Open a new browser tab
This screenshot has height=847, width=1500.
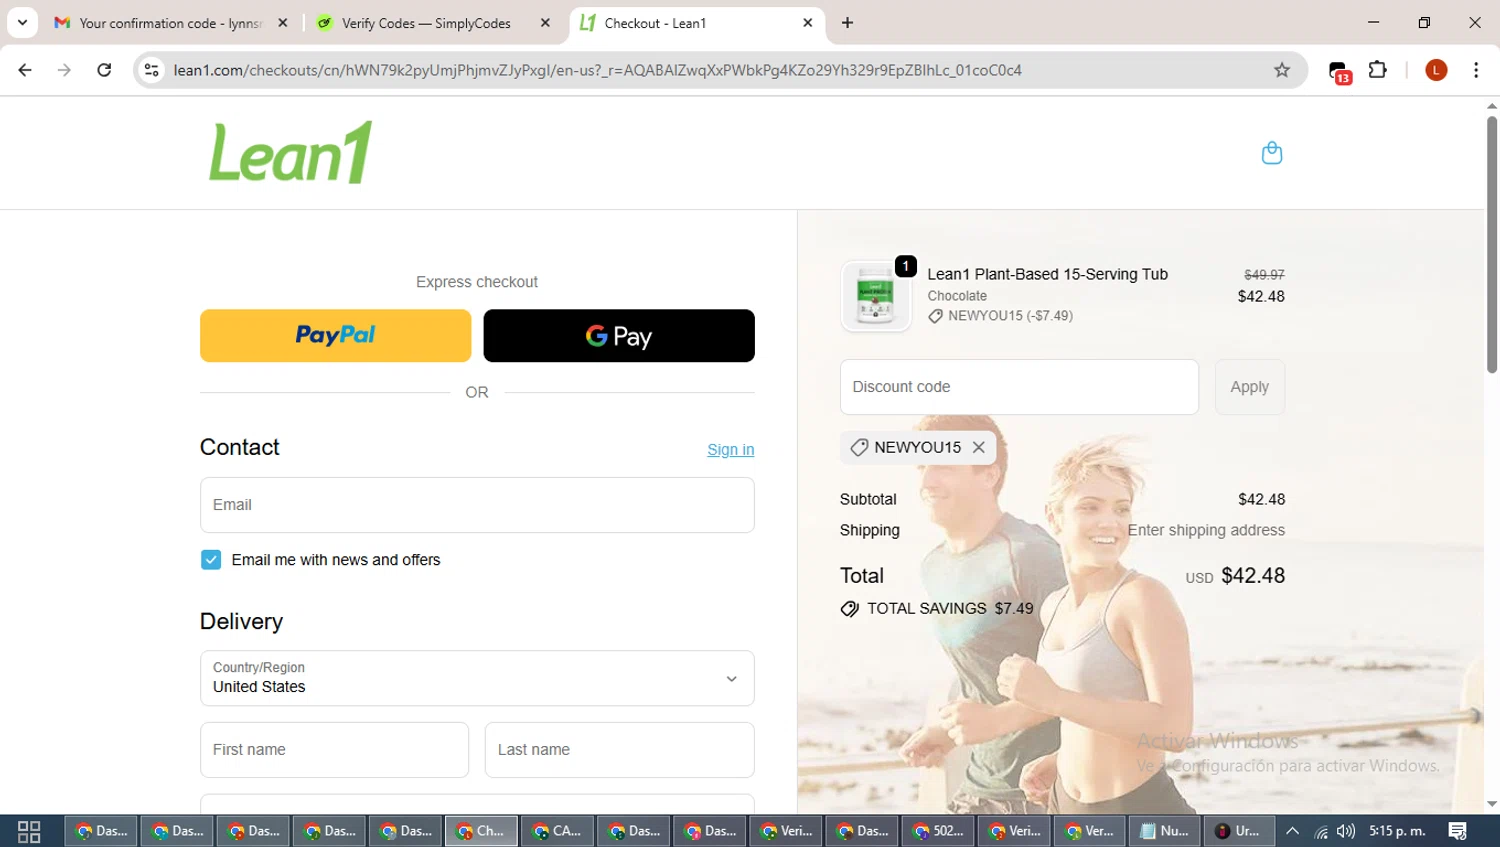847,22
